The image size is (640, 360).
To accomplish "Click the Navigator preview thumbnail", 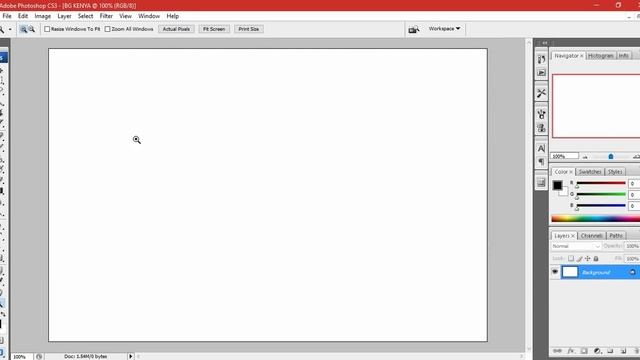I will (x=596, y=106).
